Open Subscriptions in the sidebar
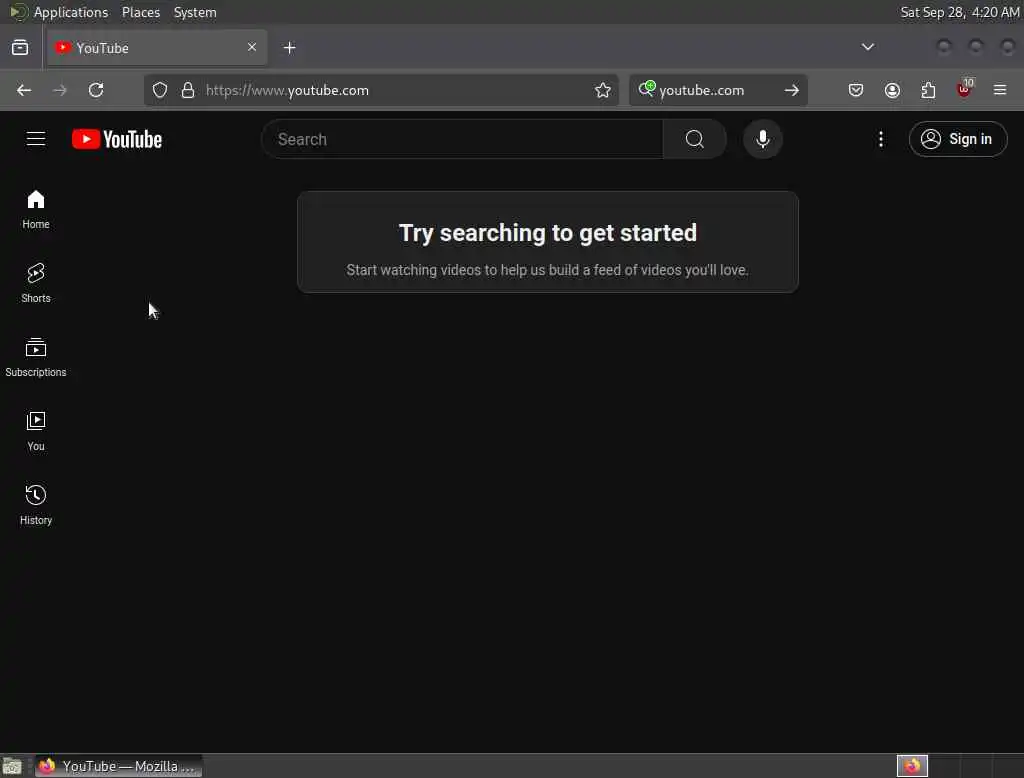 [36, 357]
